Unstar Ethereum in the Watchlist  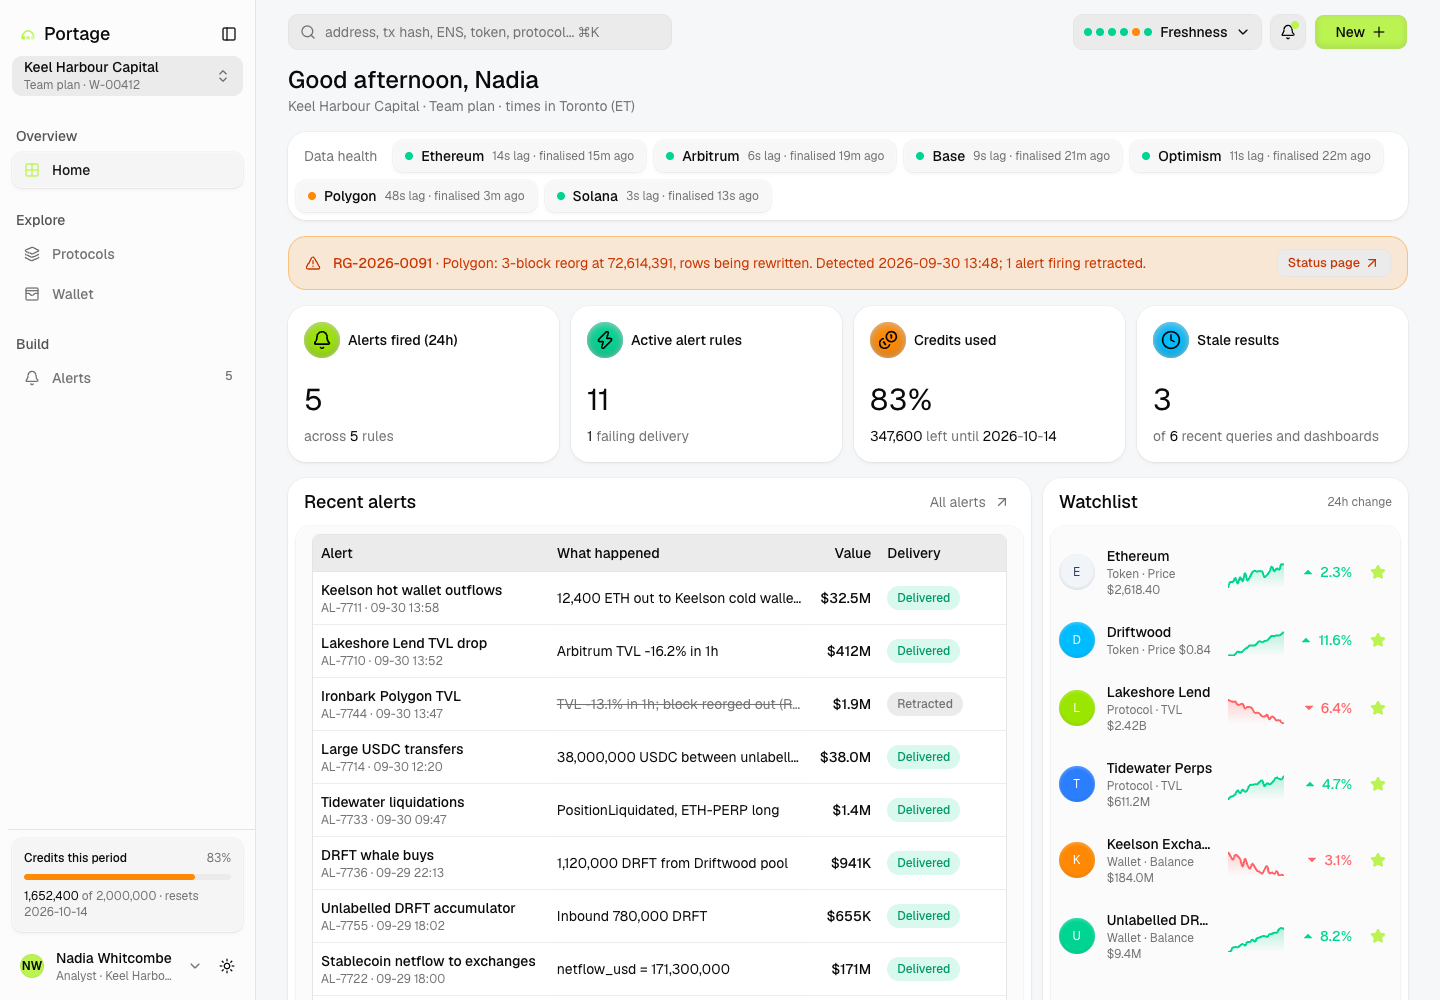[x=1378, y=572]
